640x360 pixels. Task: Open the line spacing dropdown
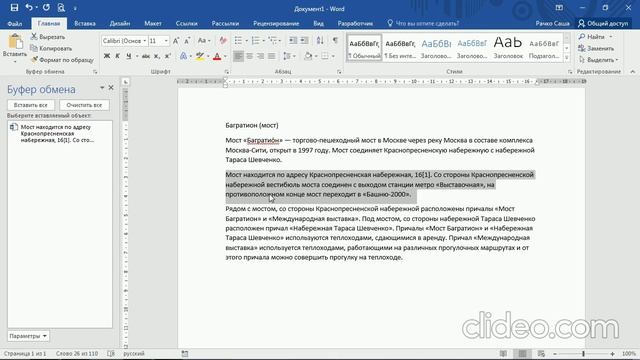coord(289,56)
